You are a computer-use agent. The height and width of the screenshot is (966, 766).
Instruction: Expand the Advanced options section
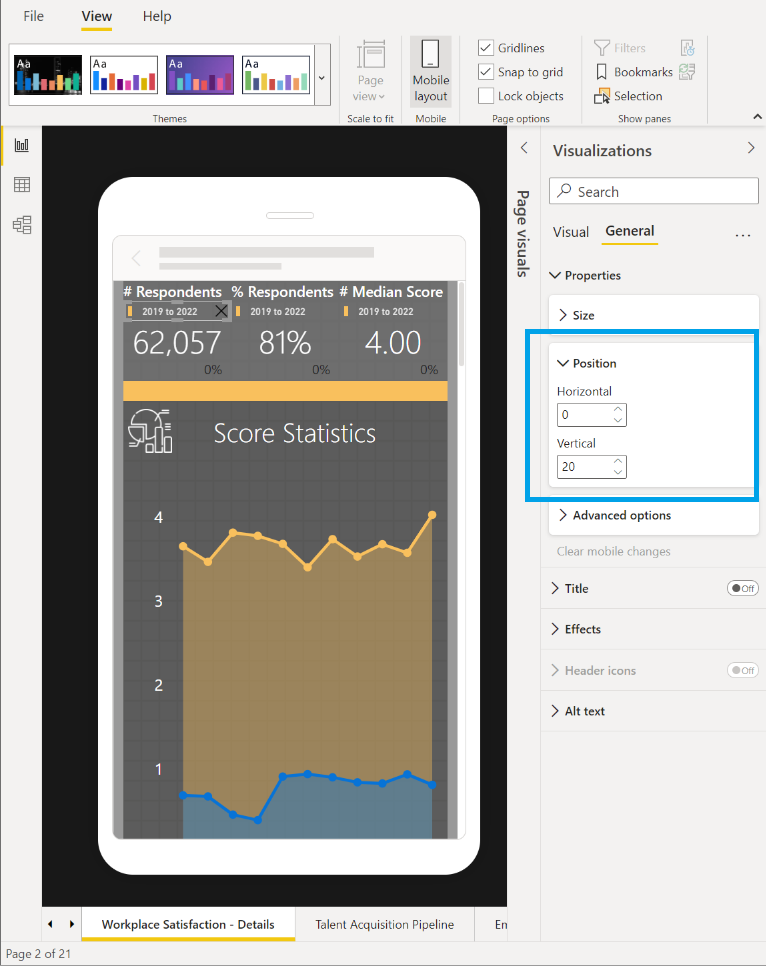click(x=621, y=516)
